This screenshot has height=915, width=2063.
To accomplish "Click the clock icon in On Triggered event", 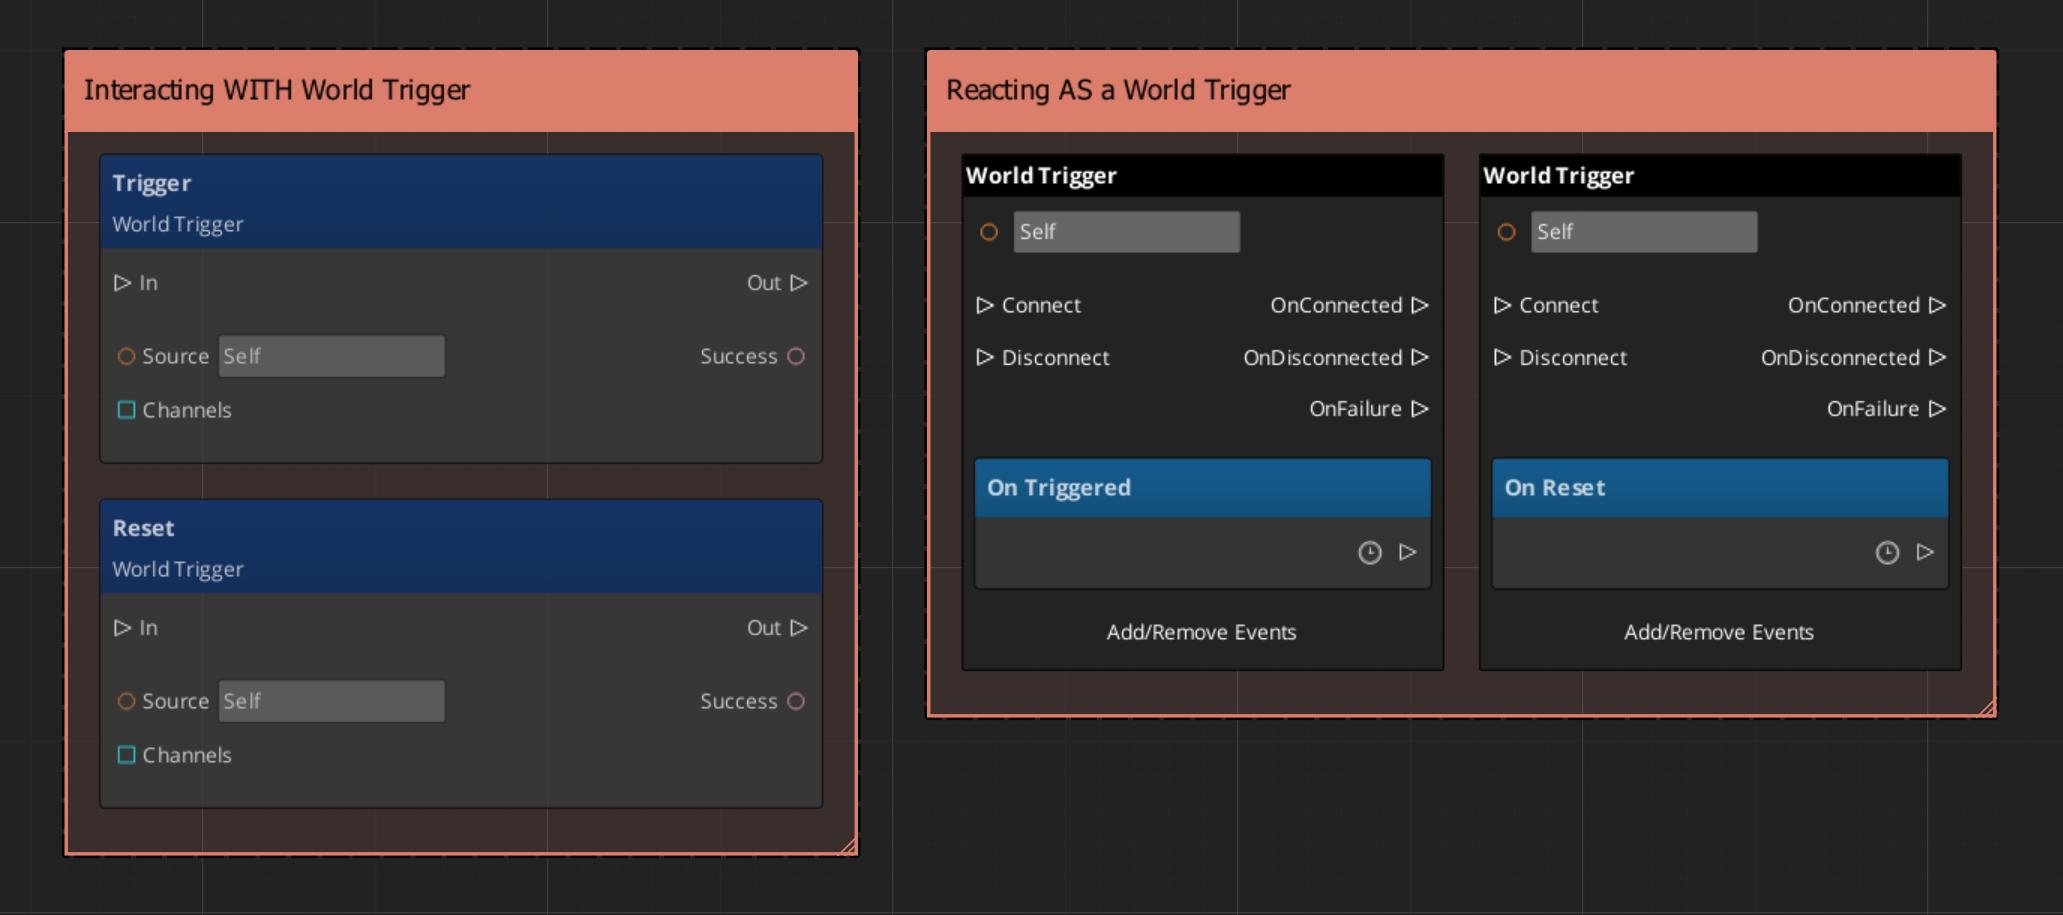I will 1369,553.
